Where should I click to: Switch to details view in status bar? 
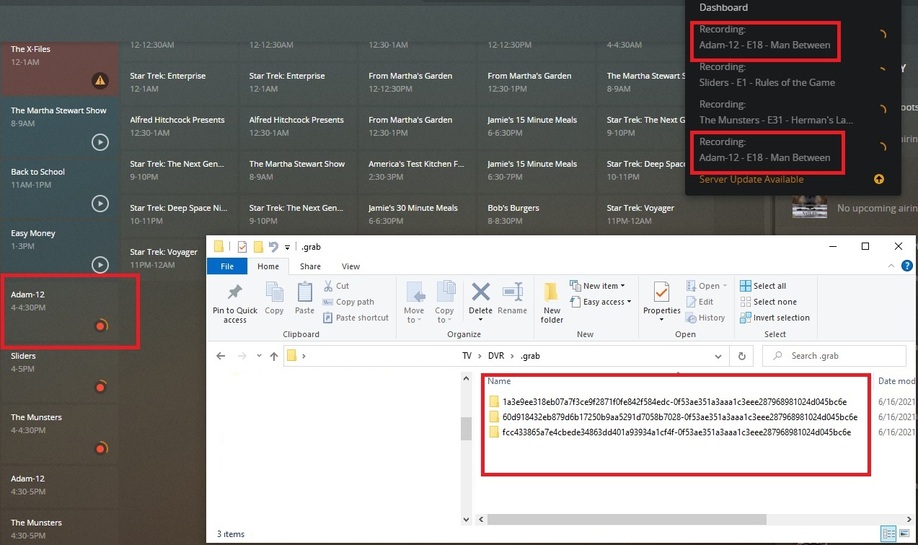tap(888, 533)
